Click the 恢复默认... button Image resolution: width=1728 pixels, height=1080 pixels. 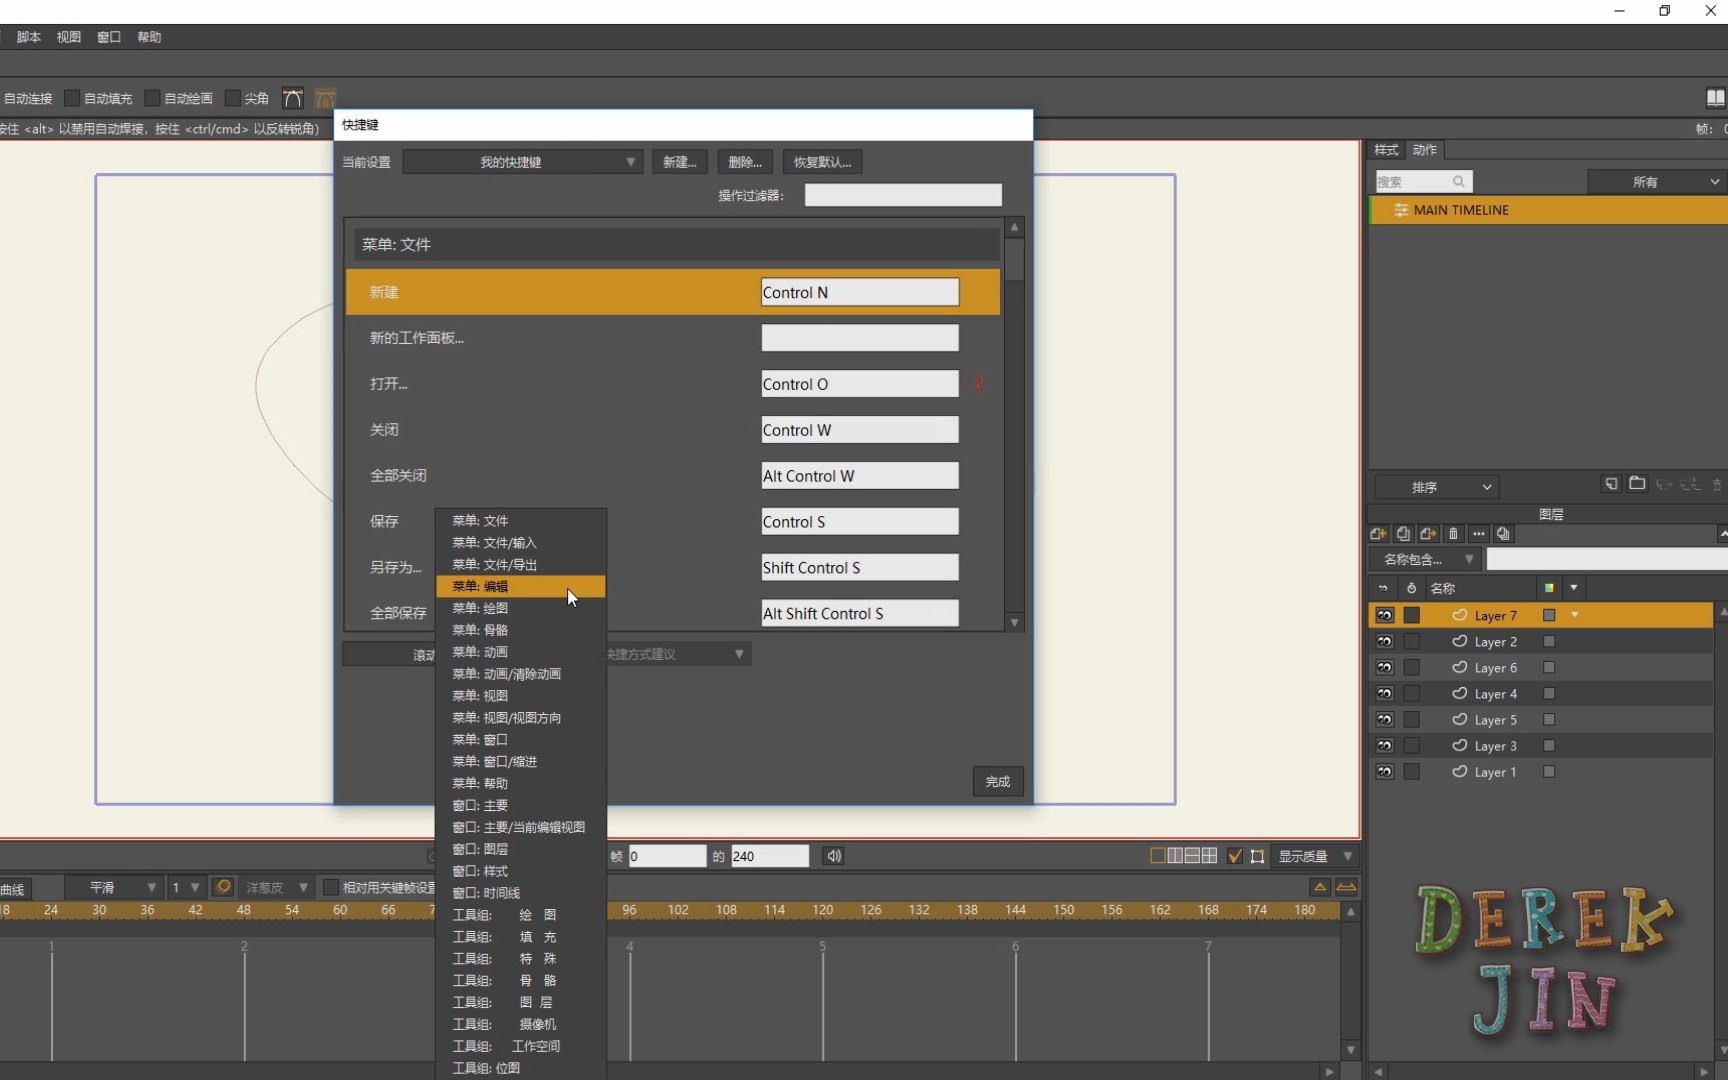pos(822,162)
